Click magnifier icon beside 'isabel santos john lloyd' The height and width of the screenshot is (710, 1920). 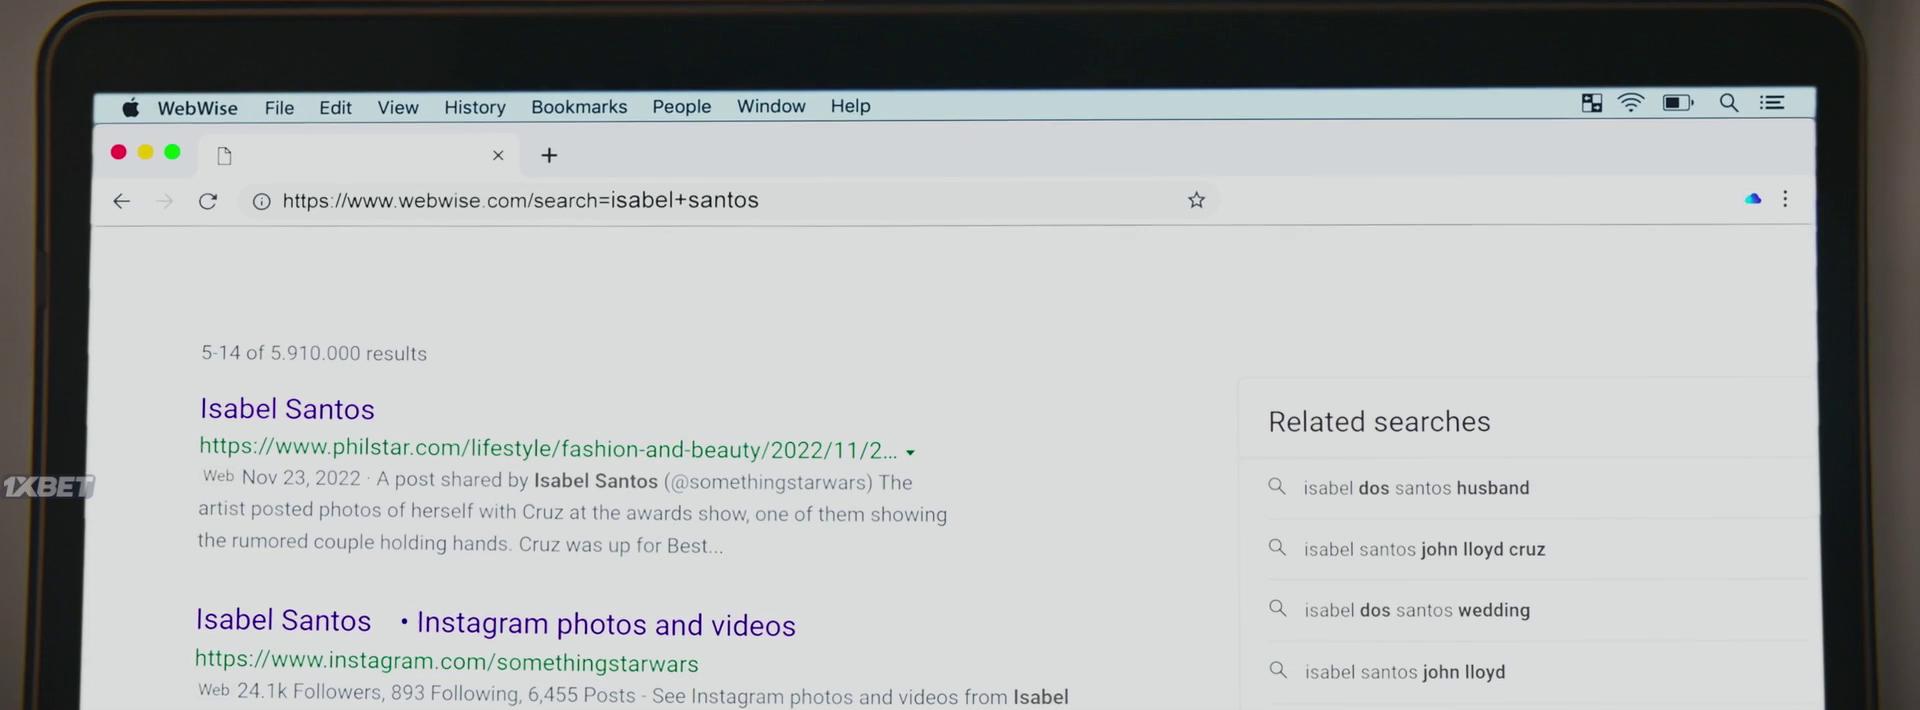(x=1278, y=670)
